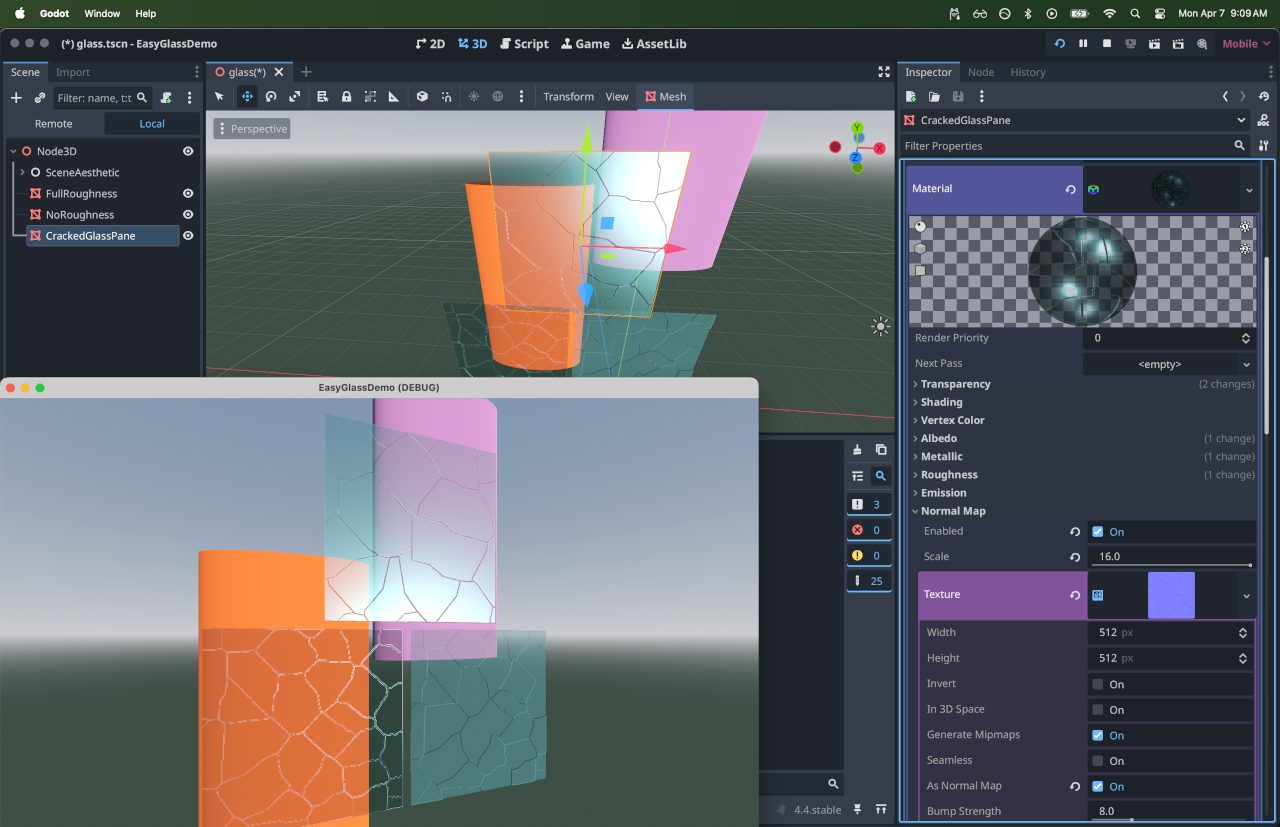Switch to the 2D workspace
This screenshot has height=827, width=1280.
430,44
